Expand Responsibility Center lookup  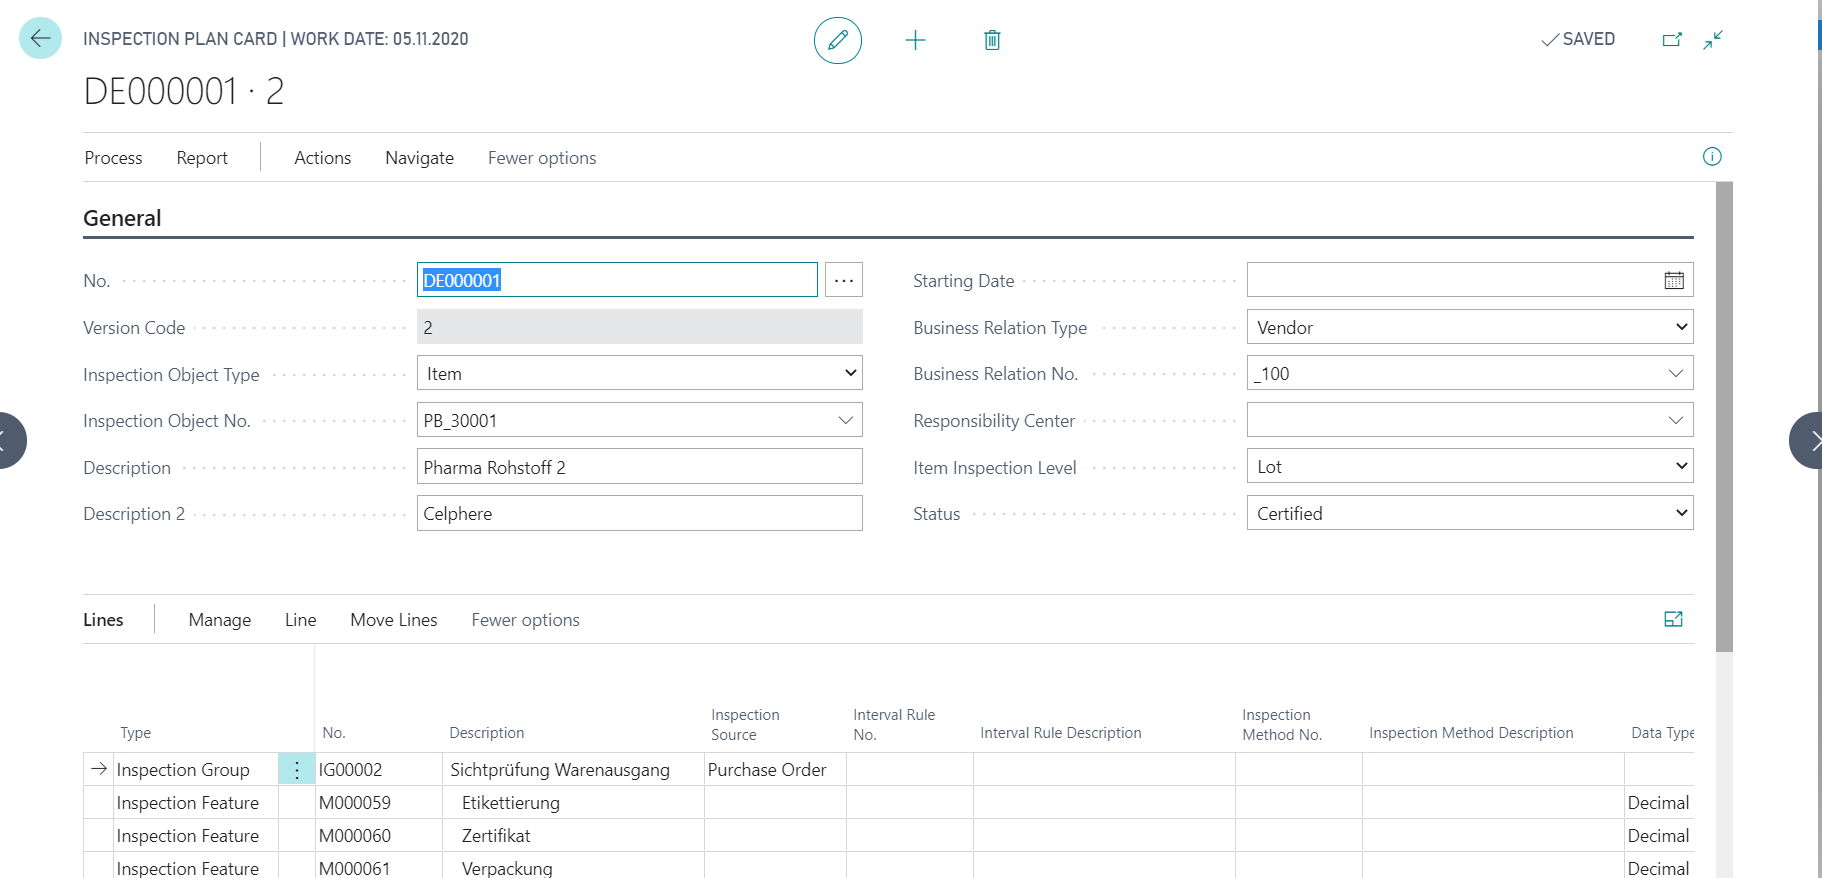[x=1675, y=420]
